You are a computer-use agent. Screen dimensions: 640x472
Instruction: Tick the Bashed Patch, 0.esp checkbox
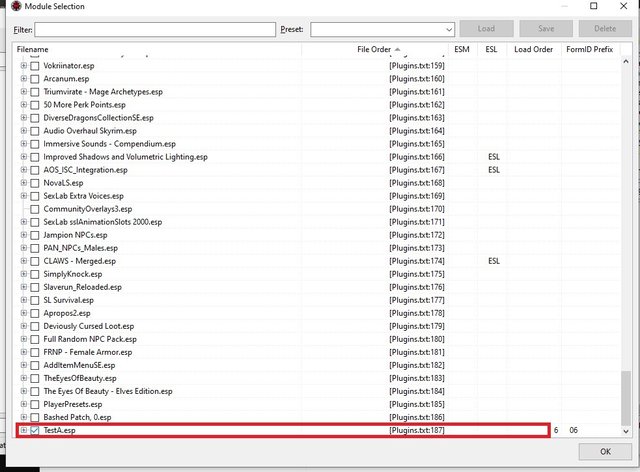[x=36, y=417]
